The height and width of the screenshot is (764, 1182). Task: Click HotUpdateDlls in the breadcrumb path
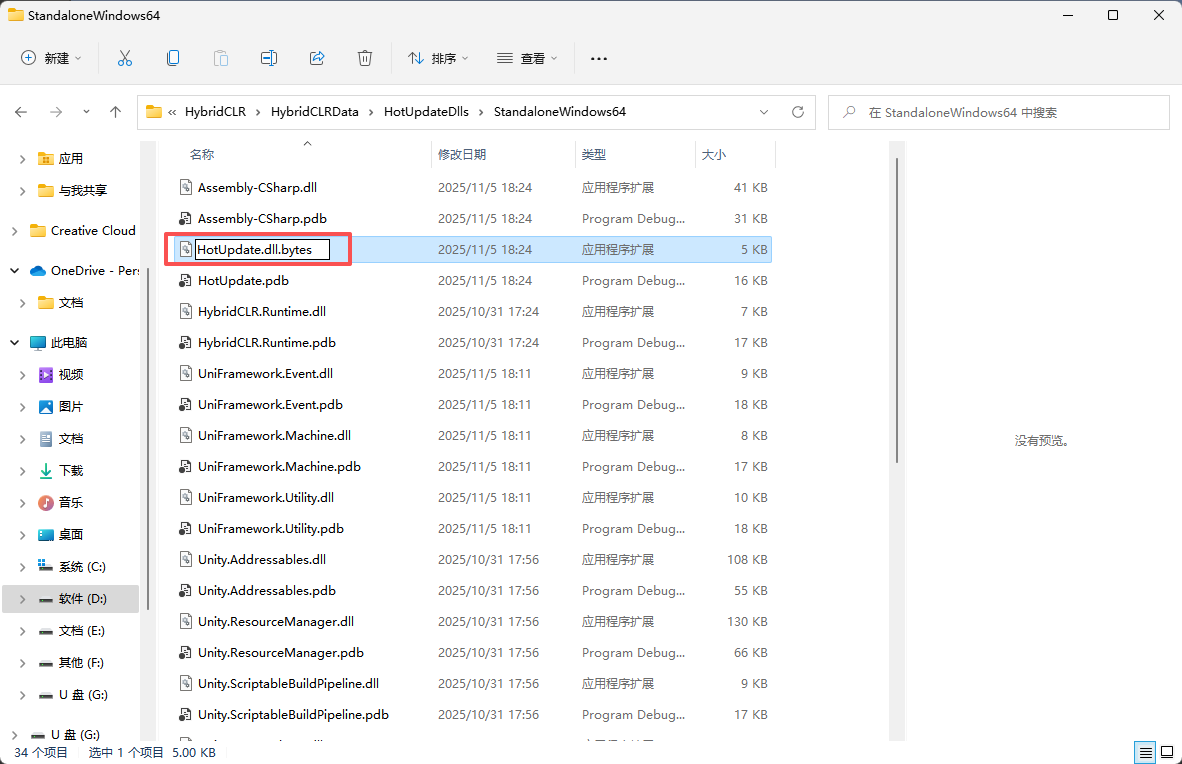427,112
